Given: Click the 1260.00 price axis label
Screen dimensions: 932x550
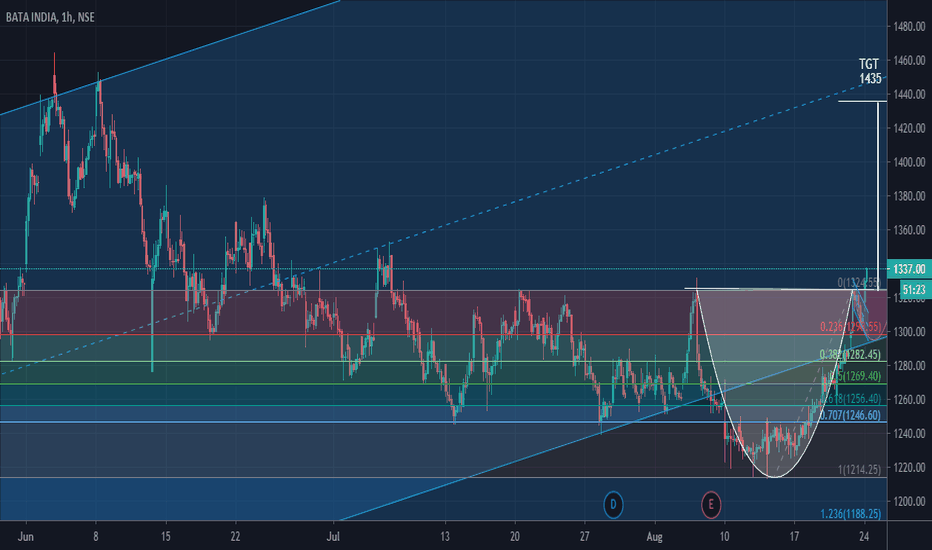Looking at the screenshot, I should (x=909, y=399).
